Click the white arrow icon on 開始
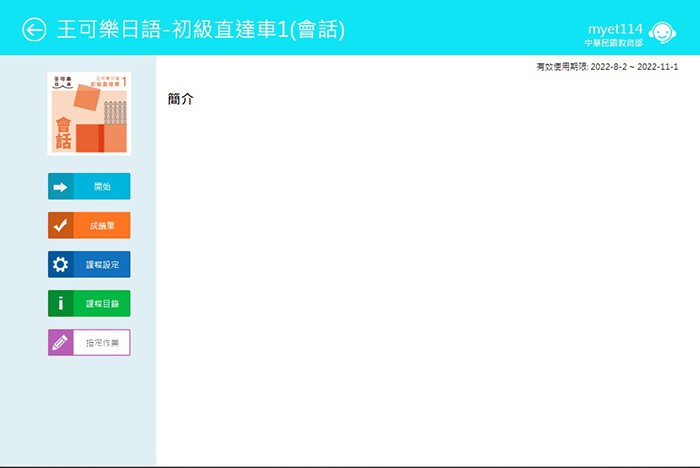The image size is (700, 468). [x=60, y=187]
